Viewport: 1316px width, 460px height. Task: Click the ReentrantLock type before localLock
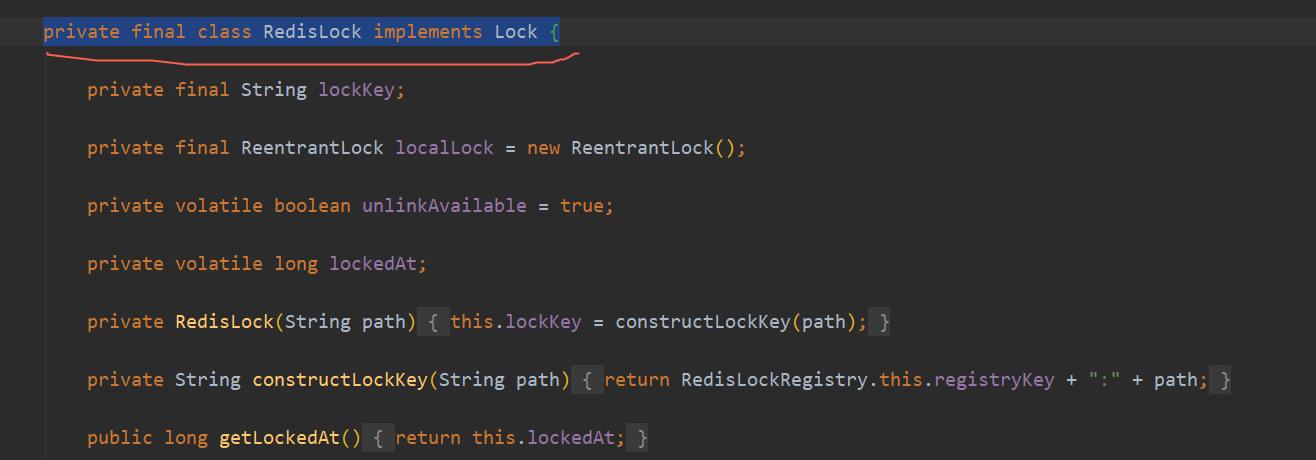pos(312,148)
